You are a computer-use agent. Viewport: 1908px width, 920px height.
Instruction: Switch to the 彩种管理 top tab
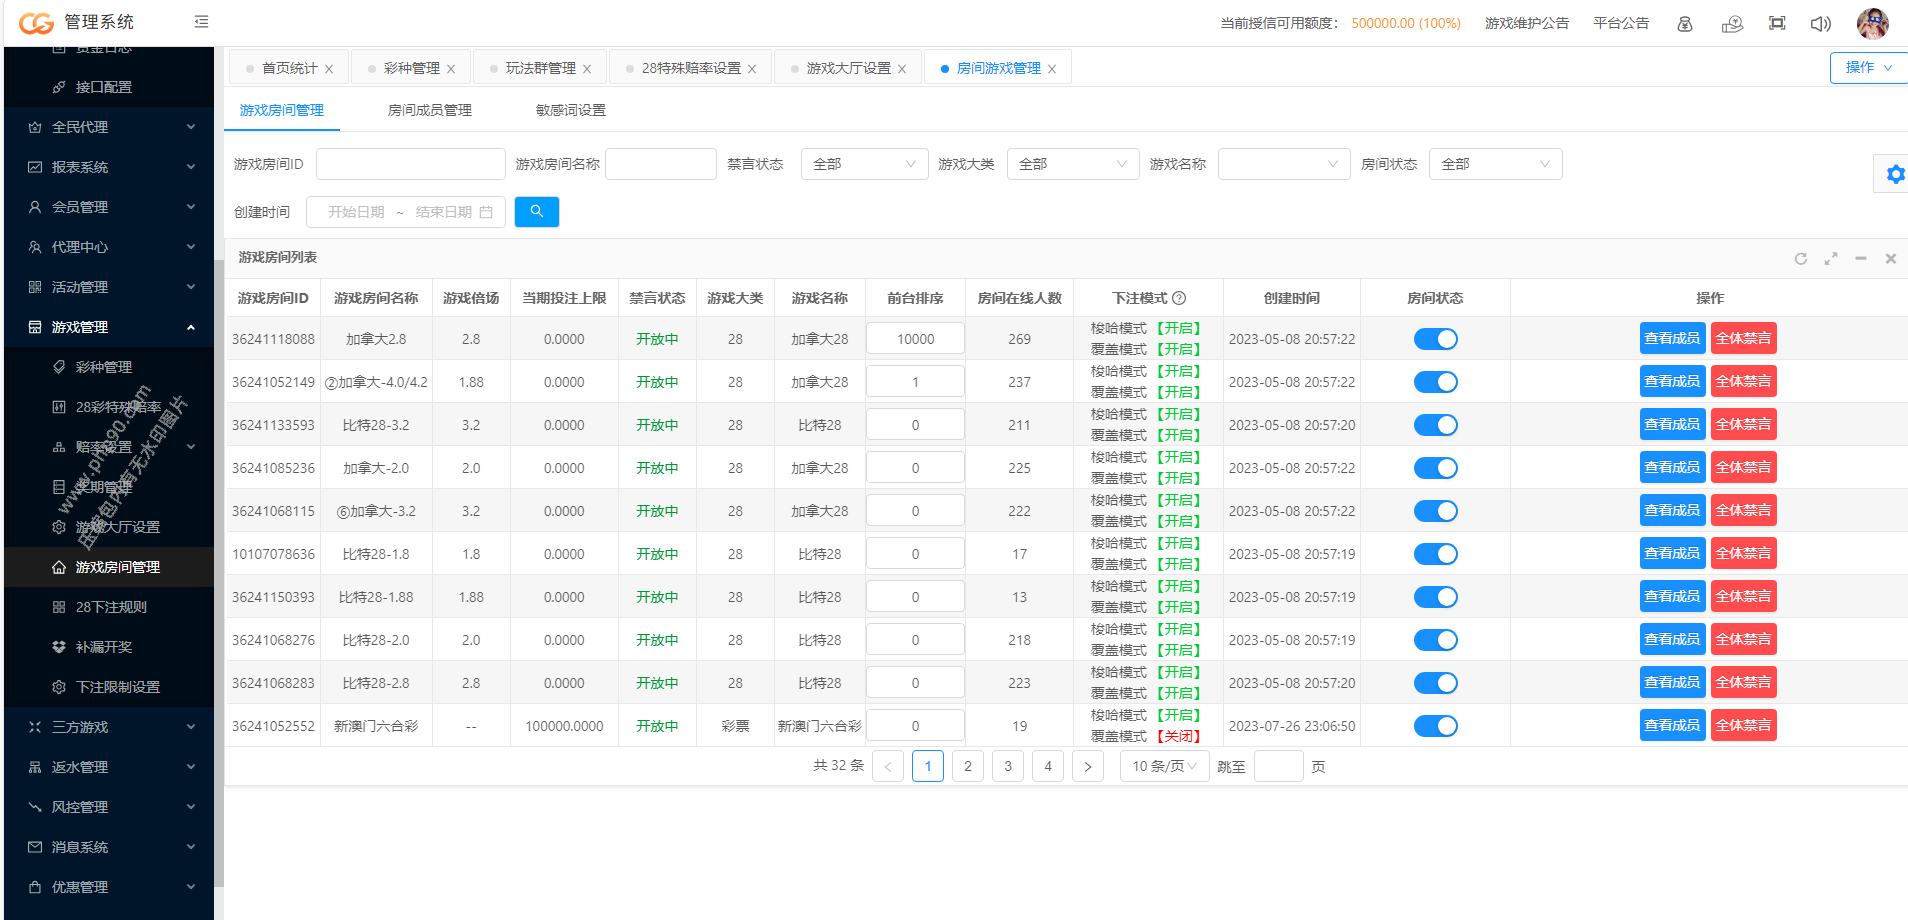point(411,68)
